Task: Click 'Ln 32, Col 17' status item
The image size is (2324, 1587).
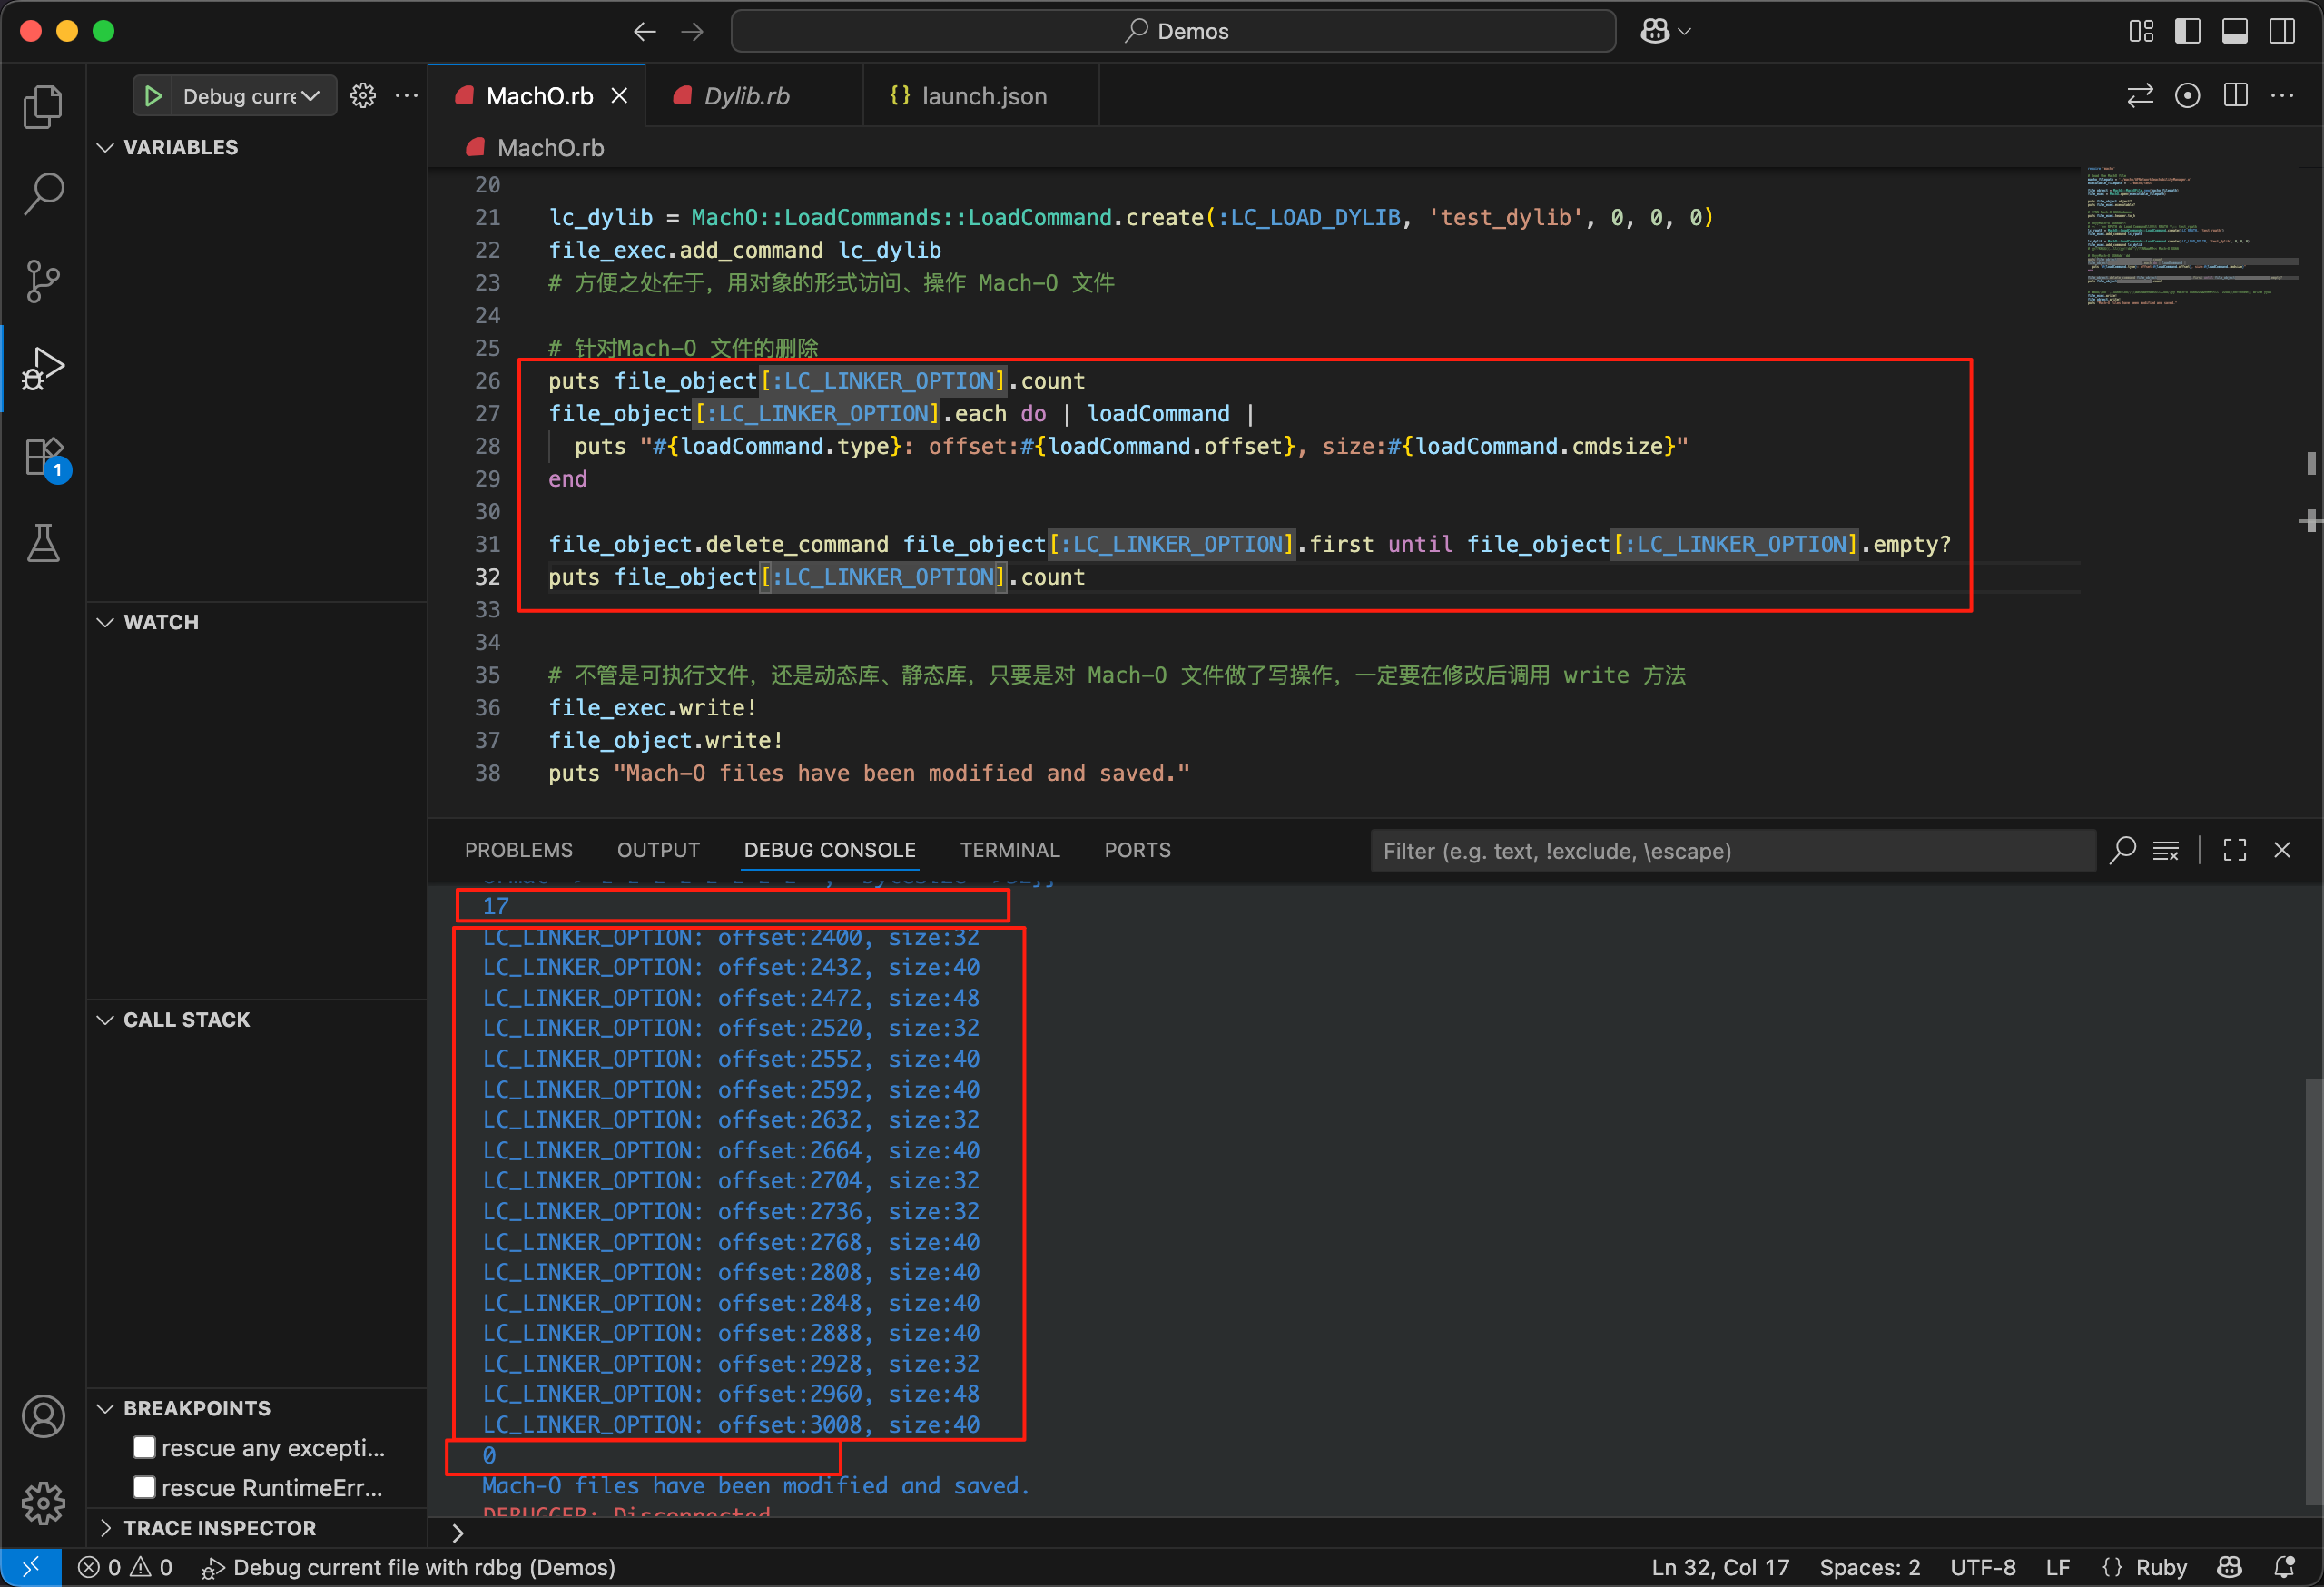Action: click(1720, 1567)
